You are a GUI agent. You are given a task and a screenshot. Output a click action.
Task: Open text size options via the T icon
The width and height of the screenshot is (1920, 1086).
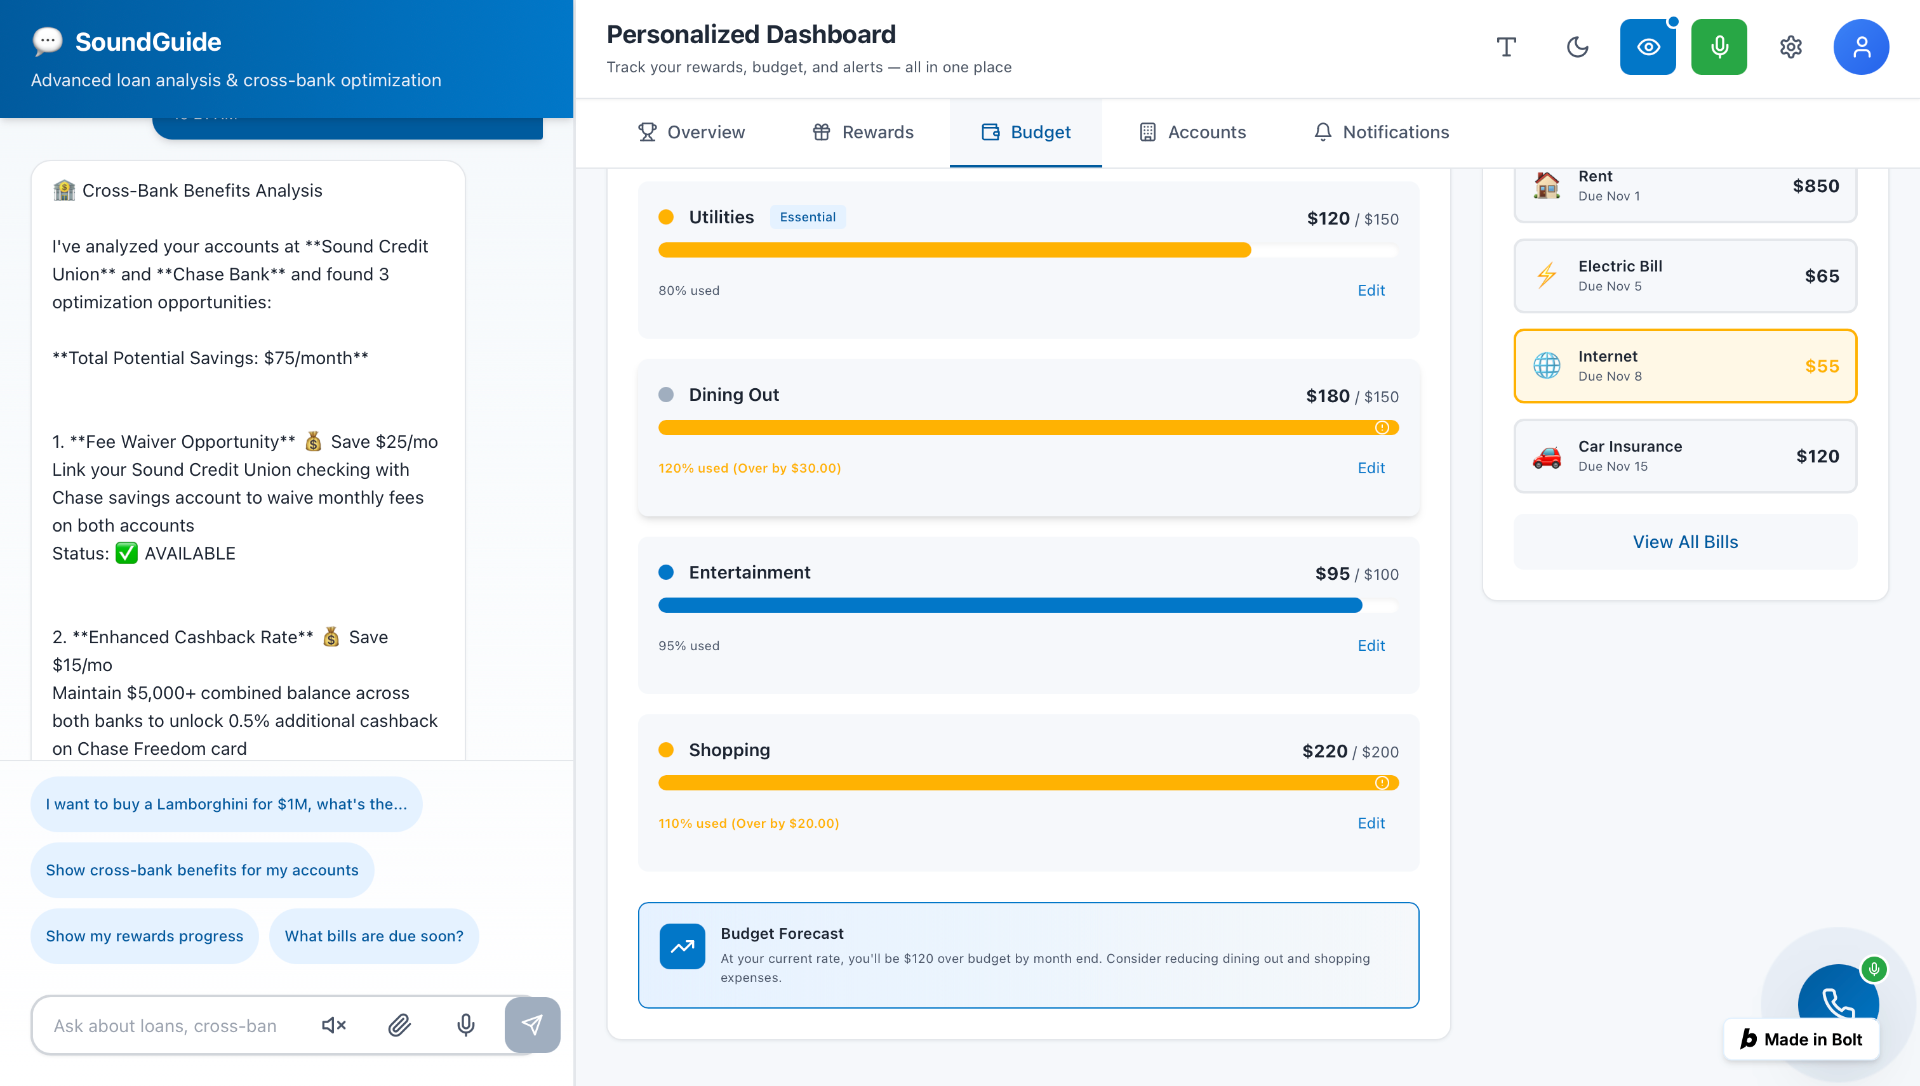[1507, 47]
